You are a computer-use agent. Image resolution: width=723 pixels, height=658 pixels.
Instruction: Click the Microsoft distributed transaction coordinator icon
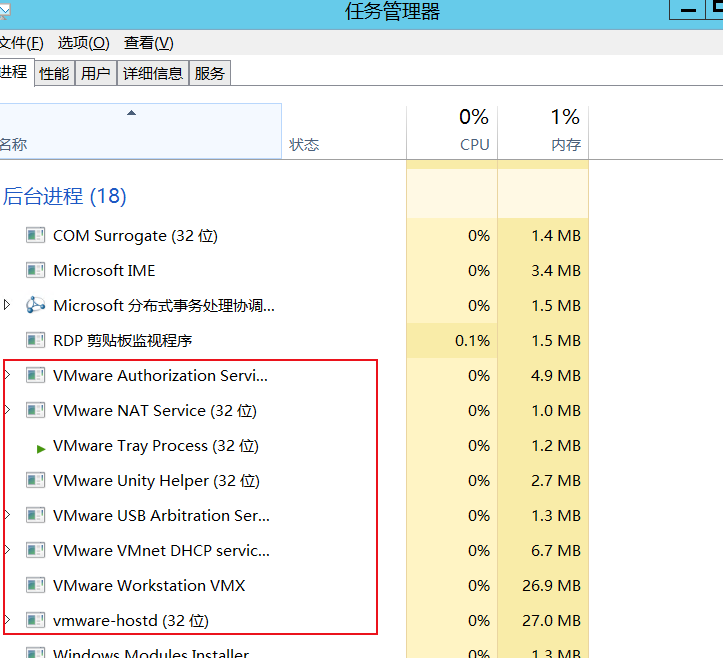(x=35, y=305)
